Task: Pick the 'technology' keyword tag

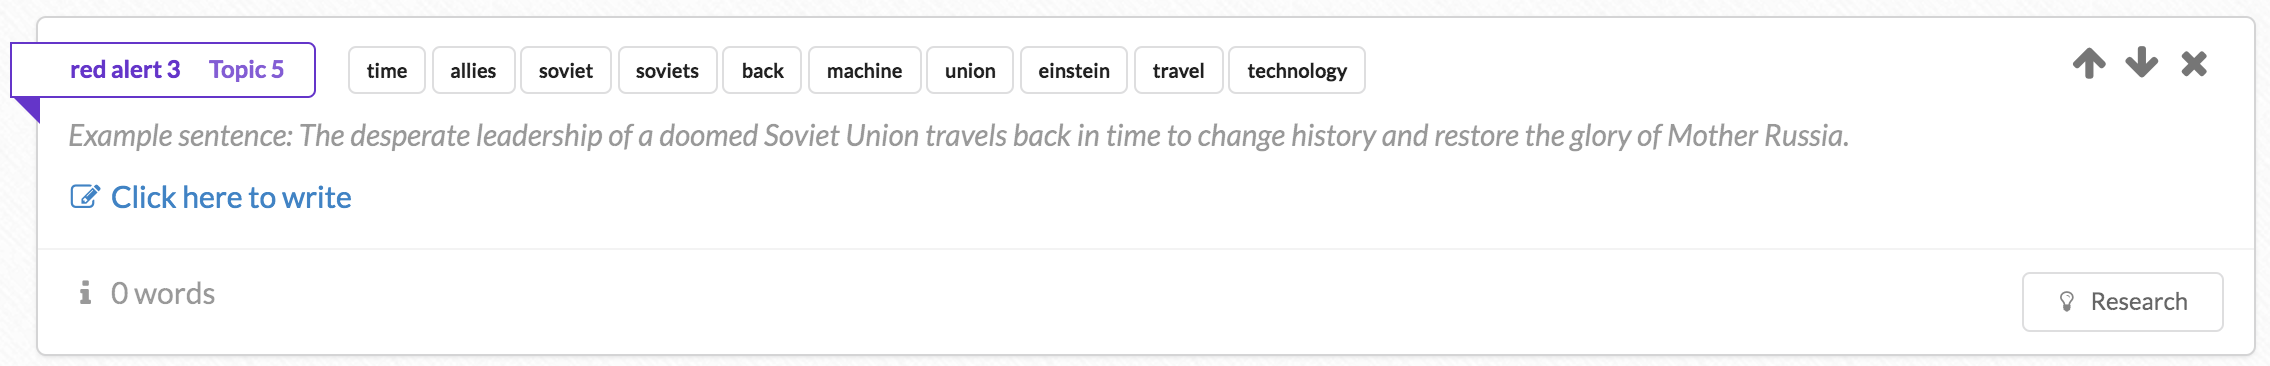Action: pyautogui.click(x=1297, y=70)
